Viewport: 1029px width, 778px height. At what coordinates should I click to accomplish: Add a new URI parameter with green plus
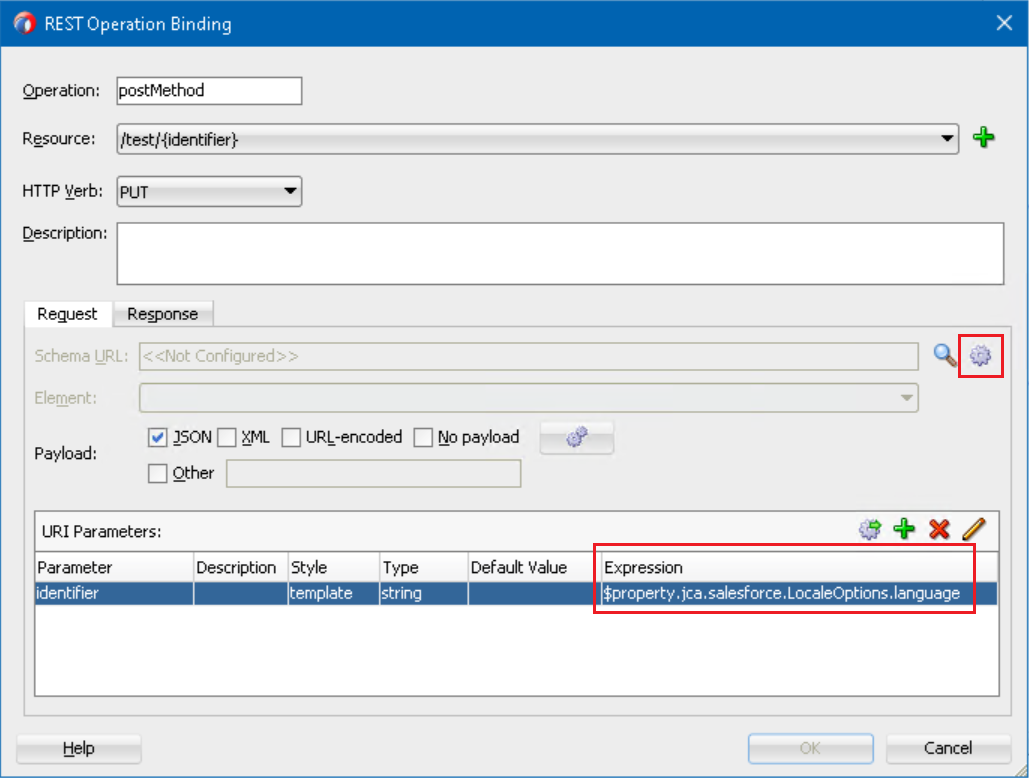pos(905,530)
